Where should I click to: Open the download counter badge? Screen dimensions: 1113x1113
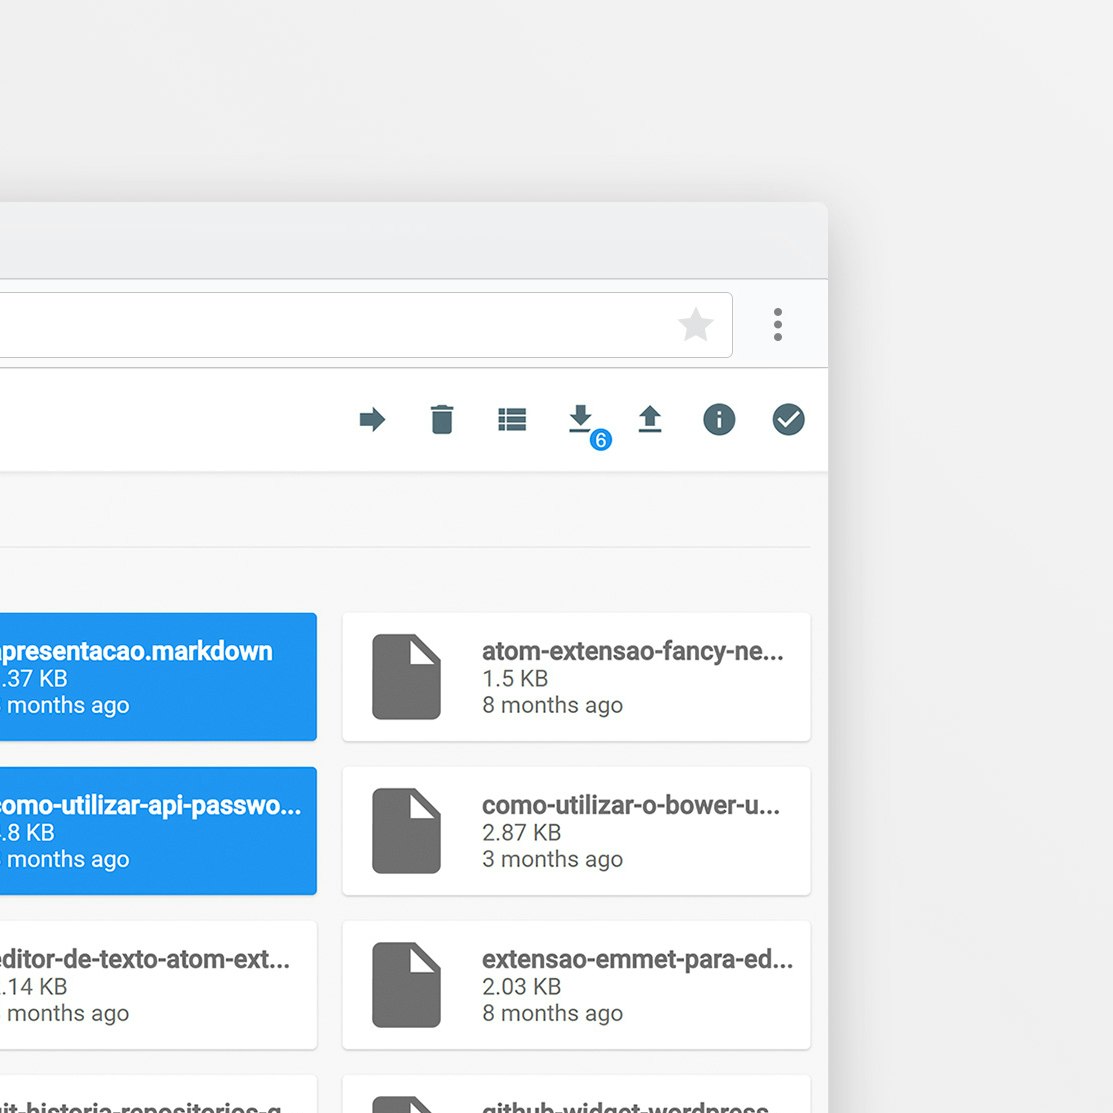pos(600,440)
